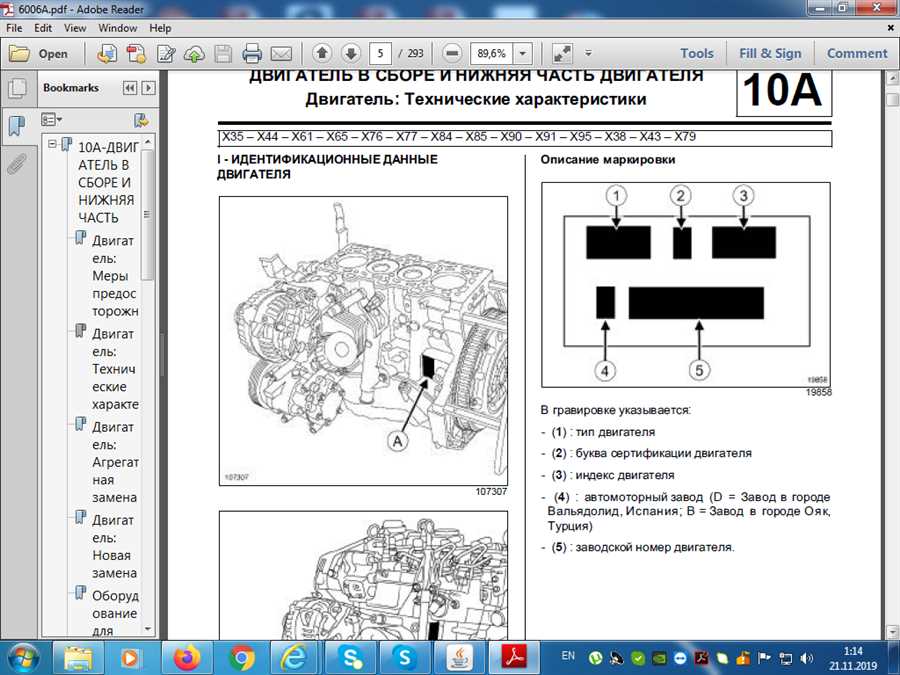The image size is (900, 675).
Task: Go to the next page arrow
Action: [x=350, y=54]
